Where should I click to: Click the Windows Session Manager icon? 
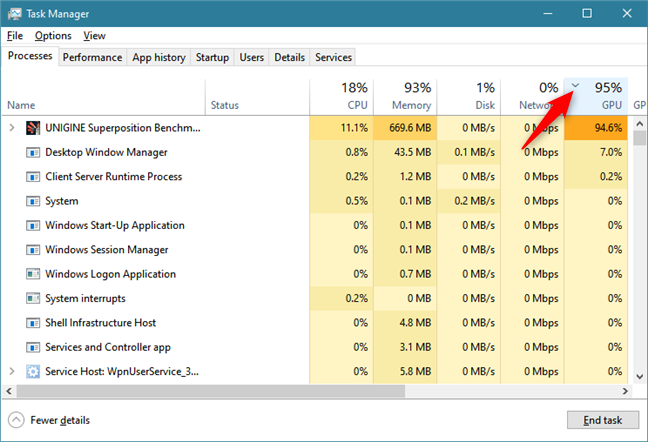tap(33, 250)
